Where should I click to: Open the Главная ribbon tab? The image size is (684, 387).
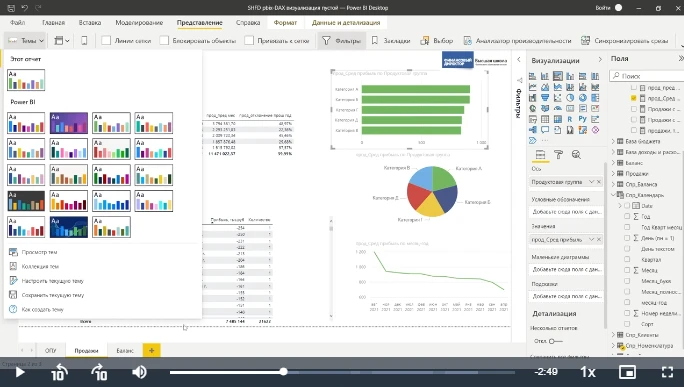(54, 23)
